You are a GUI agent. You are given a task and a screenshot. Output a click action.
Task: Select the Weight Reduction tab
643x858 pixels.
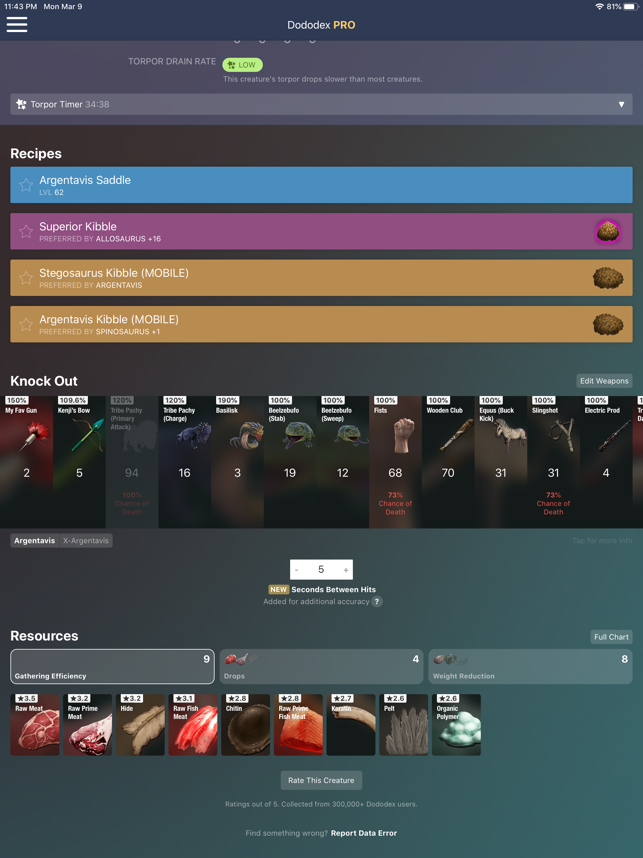530,666
